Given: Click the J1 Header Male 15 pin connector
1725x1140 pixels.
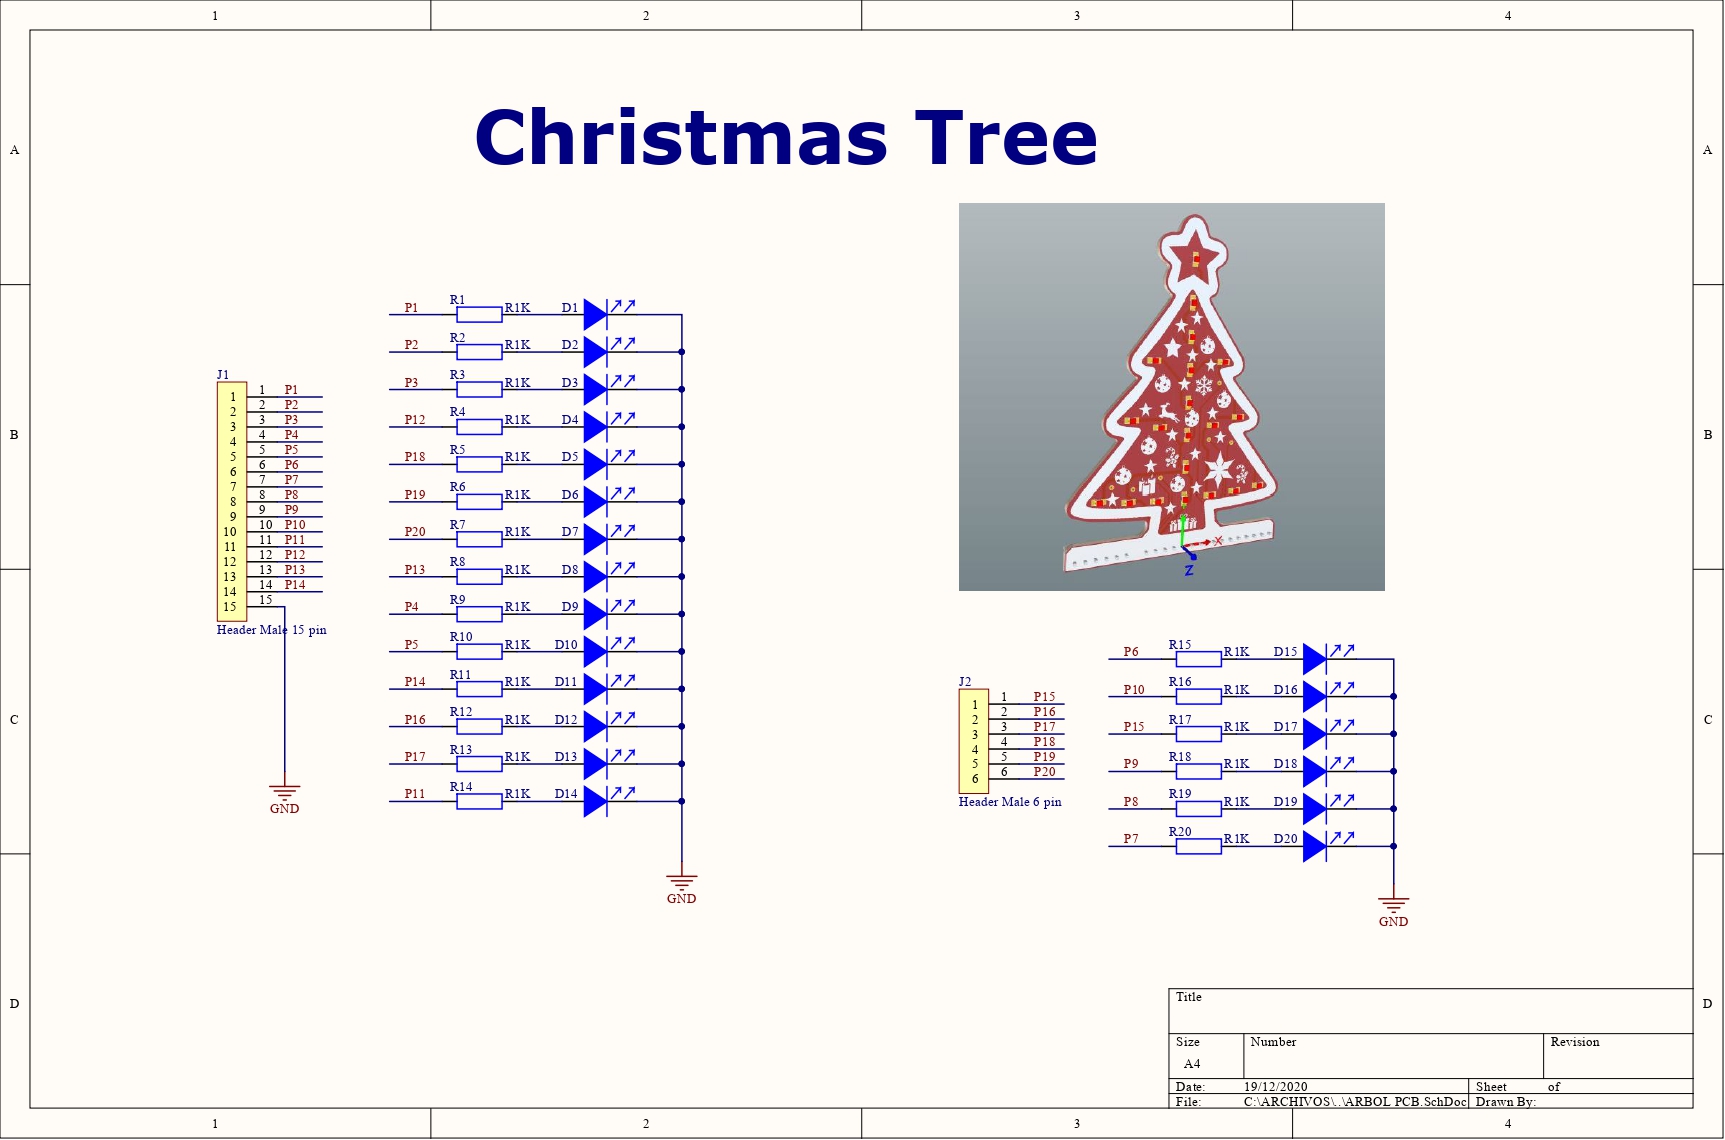Looking at the screenshot, I should pos(231,497).
